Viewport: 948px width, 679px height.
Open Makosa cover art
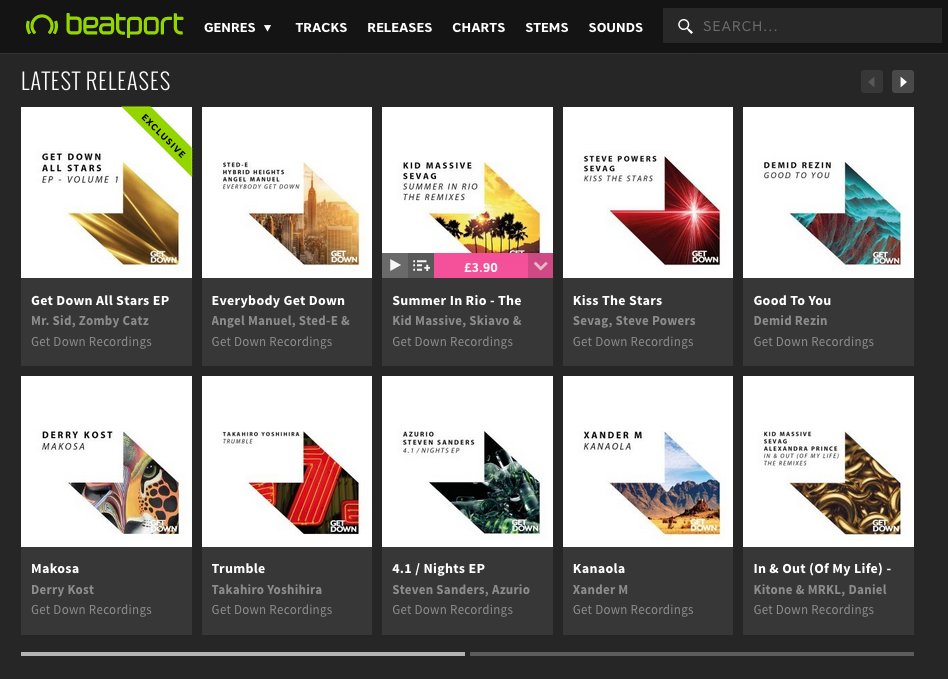[106, 461]
